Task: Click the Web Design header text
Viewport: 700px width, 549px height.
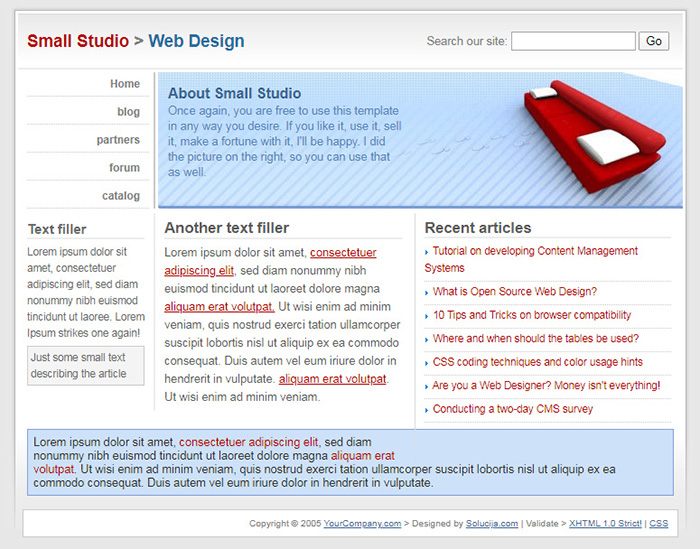Action: click(196, 41)
